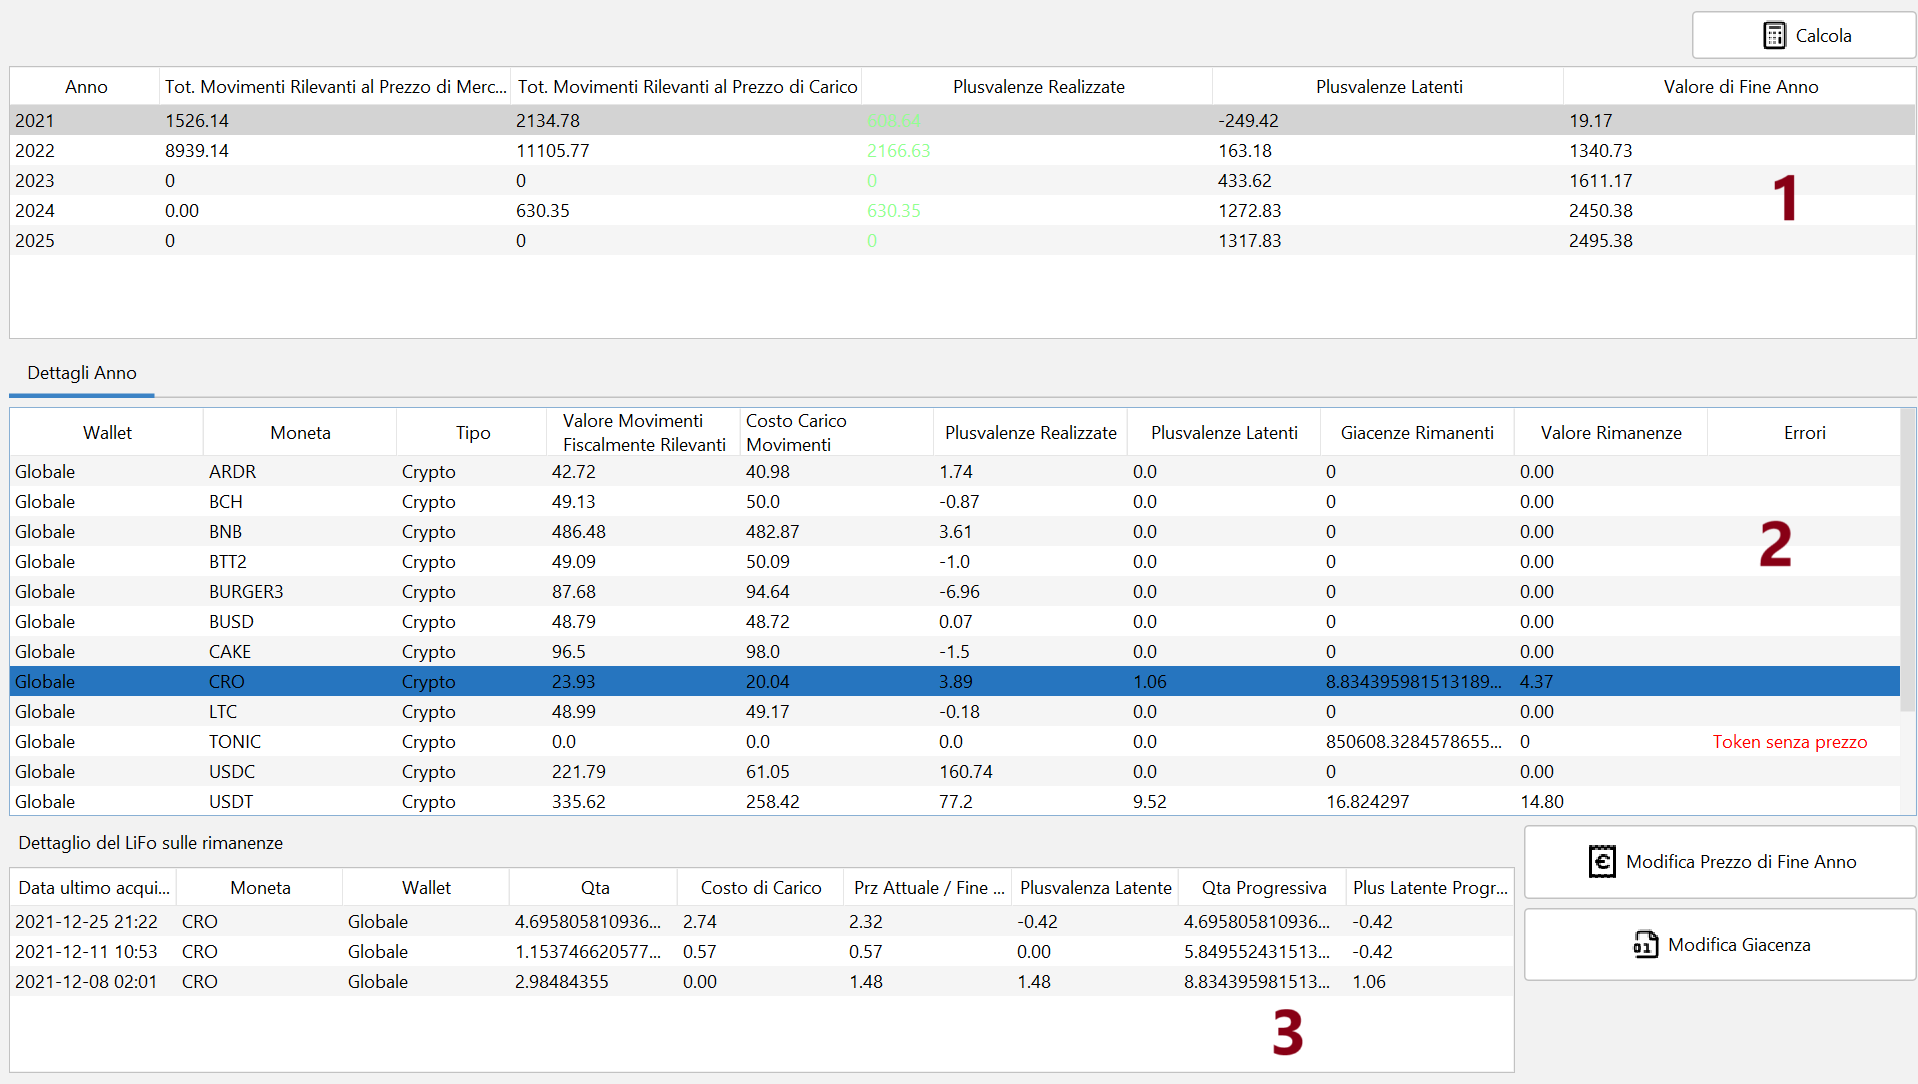1918x1084 pixels.
Task: Click Data ultimo acquisto column header
Action: click(94, 888)
